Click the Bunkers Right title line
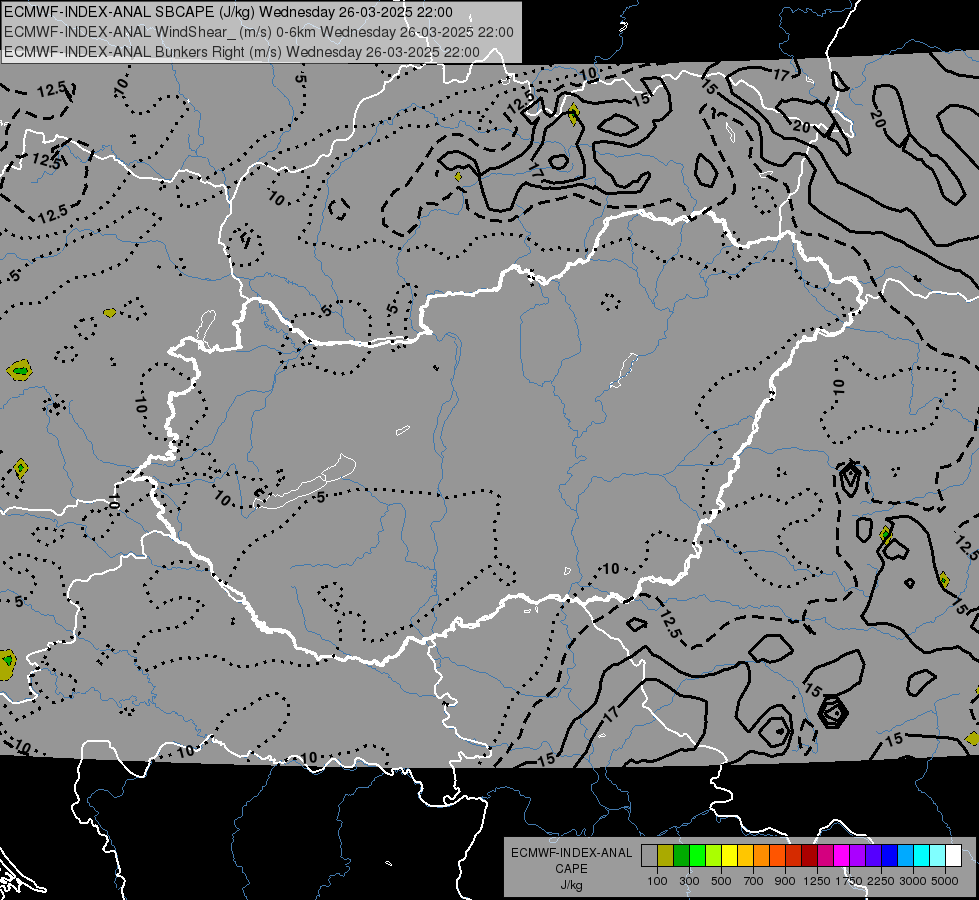 tap(242, 52)
